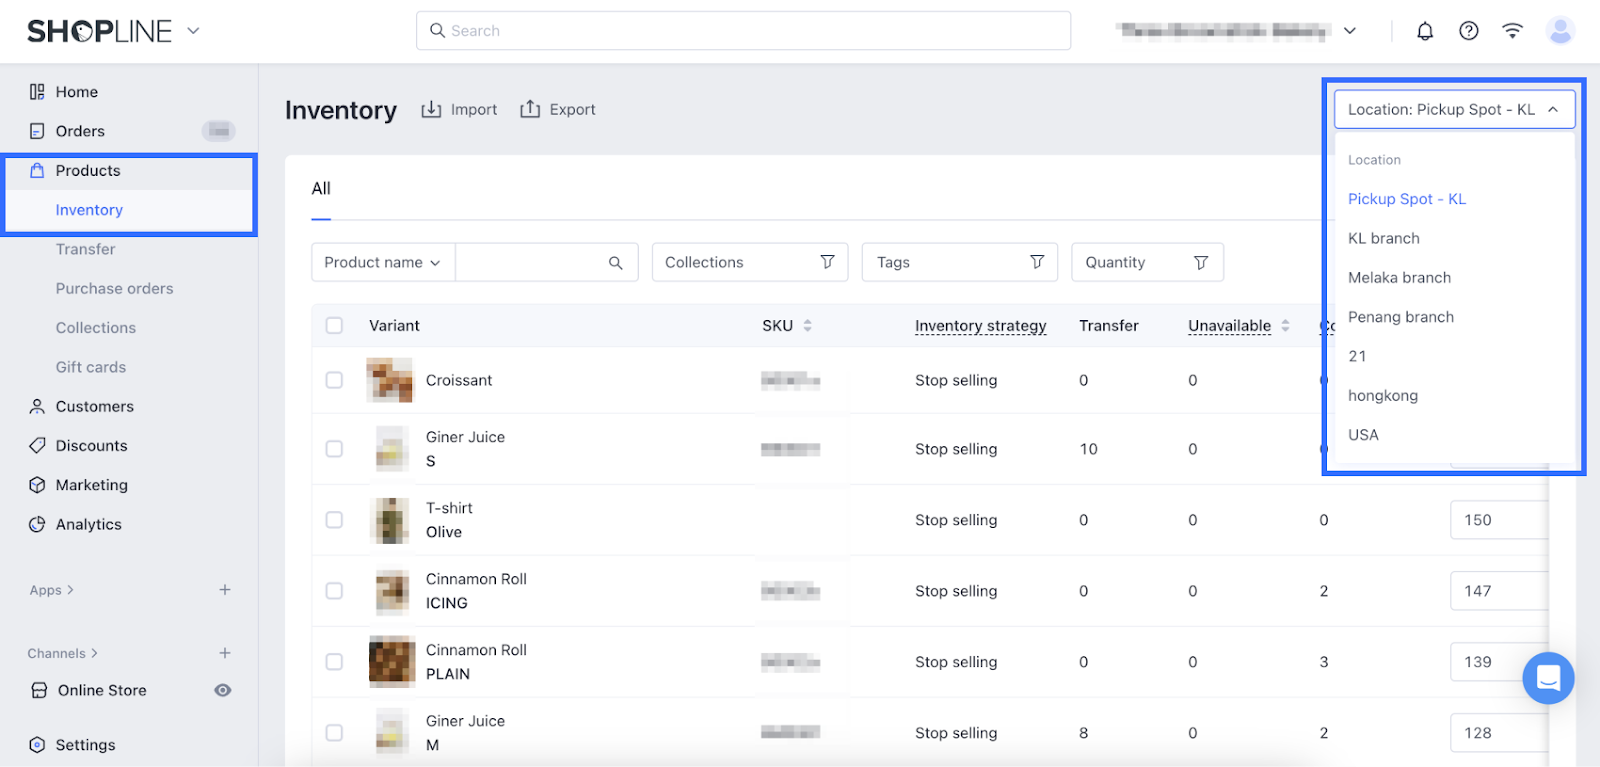
Task: Open Collections in the sidebar
Action: pos(95,328)
